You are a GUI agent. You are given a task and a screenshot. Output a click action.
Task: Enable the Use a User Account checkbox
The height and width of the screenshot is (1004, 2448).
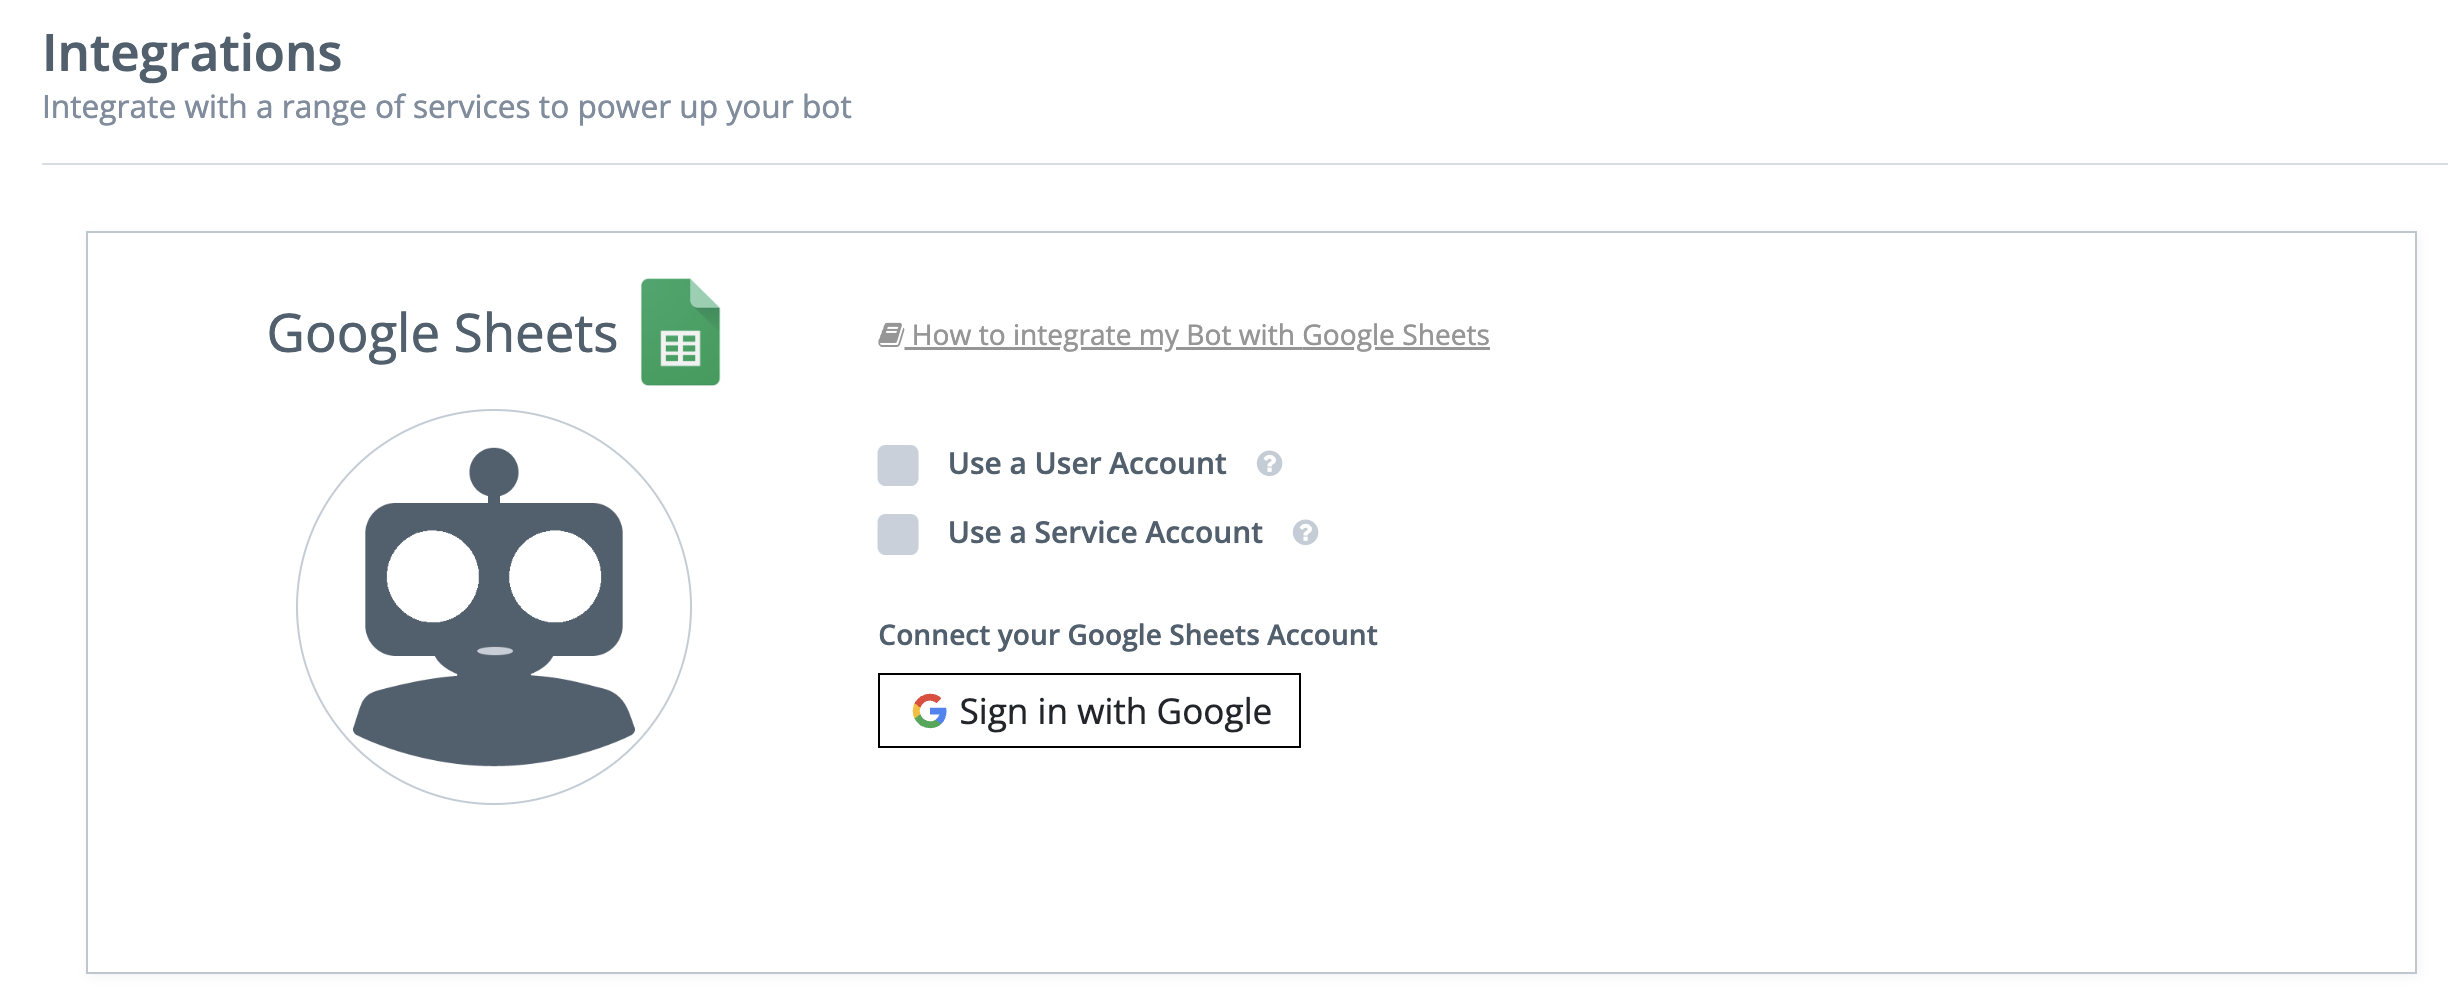[x=898, y=465]
